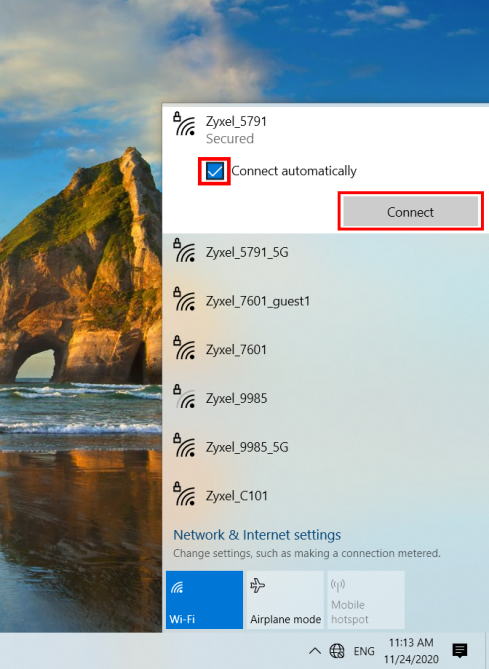Click the Zyxel_9985_5G Wi-Fi signal icon
489x669 pixels.
coord(184,445)
